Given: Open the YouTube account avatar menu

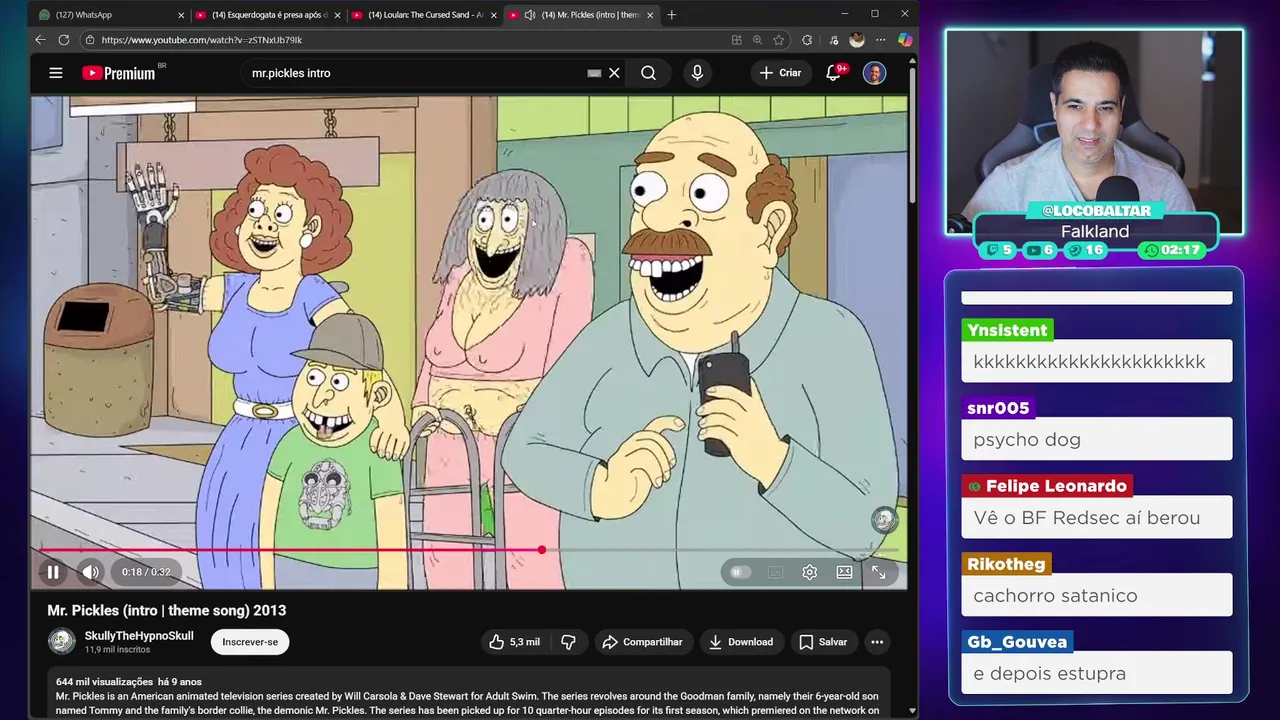Looking at the screenshot, I should tap(874, 73).
